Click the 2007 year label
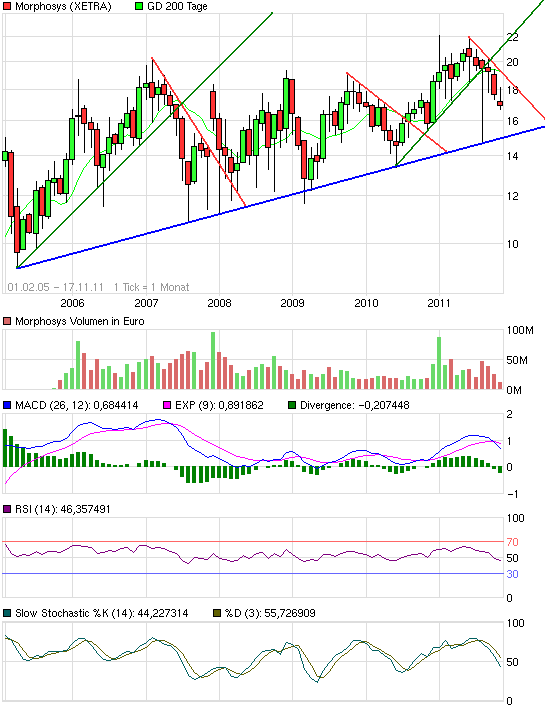This screenshot has width=545, height=710. [146, 303]
